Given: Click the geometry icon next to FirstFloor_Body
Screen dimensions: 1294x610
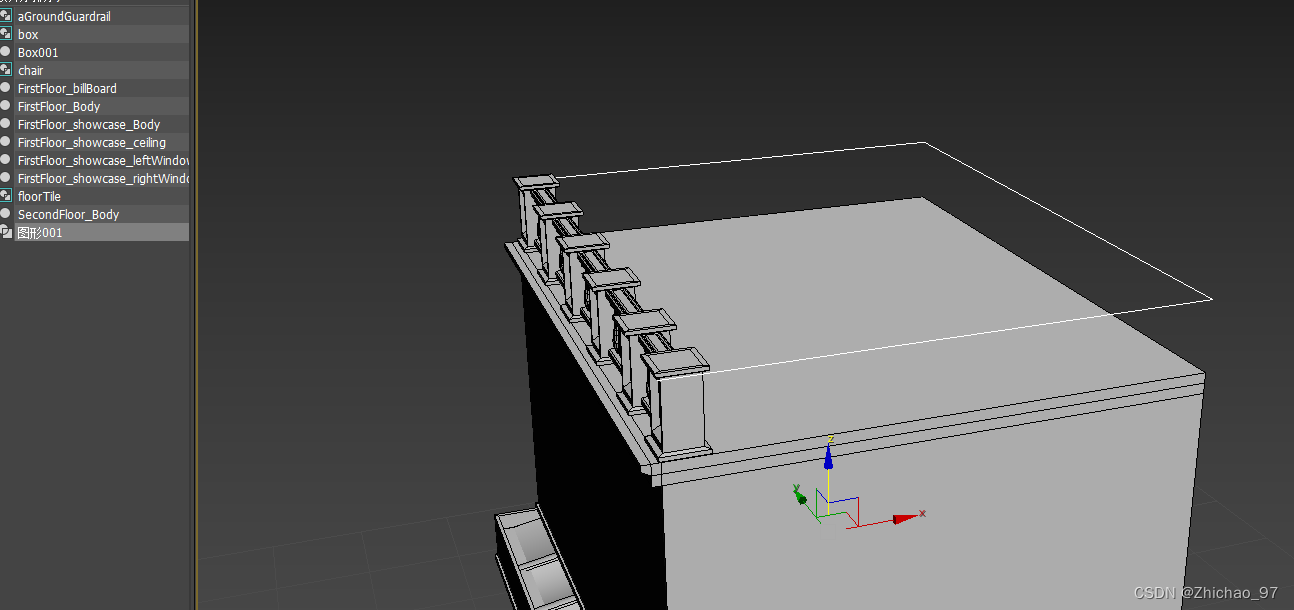Looking at the screenshot, I should [x=7, y=106].
